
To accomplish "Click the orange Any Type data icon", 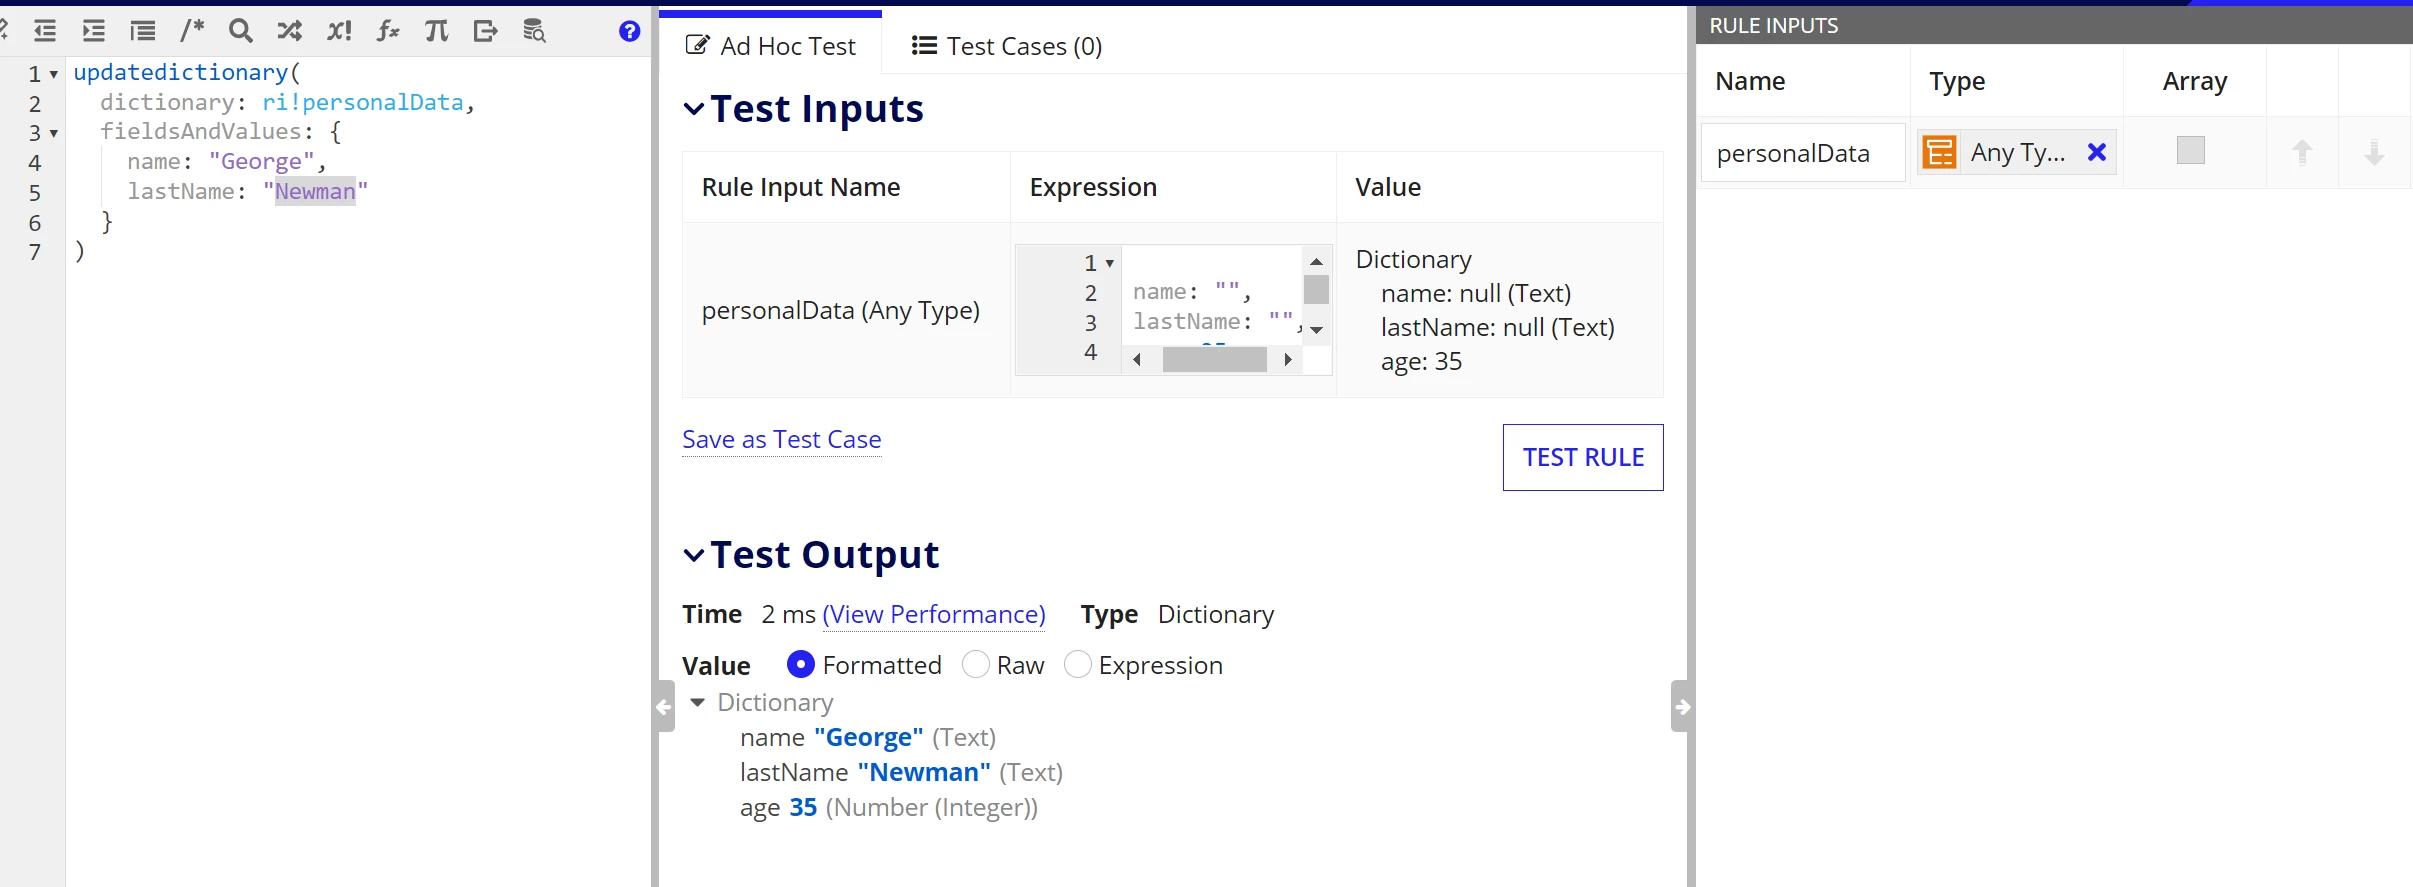I will click(1939, 152).
